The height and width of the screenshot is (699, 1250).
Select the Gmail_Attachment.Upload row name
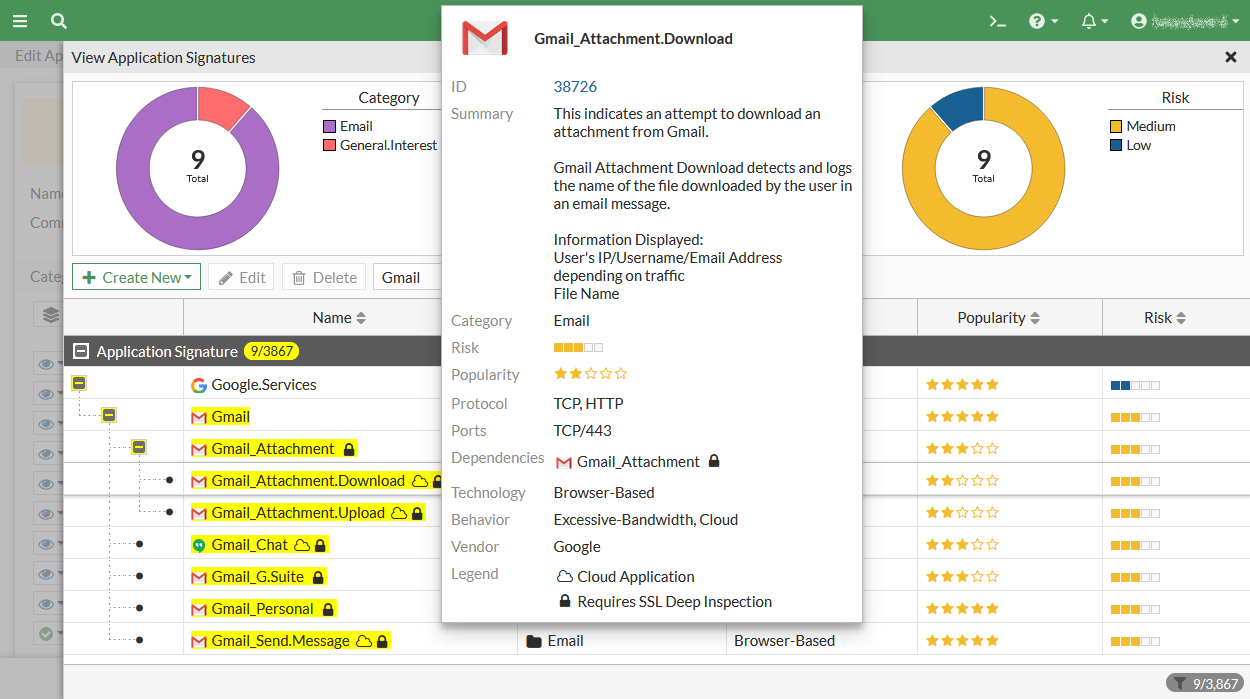click(x=298, y=513)
